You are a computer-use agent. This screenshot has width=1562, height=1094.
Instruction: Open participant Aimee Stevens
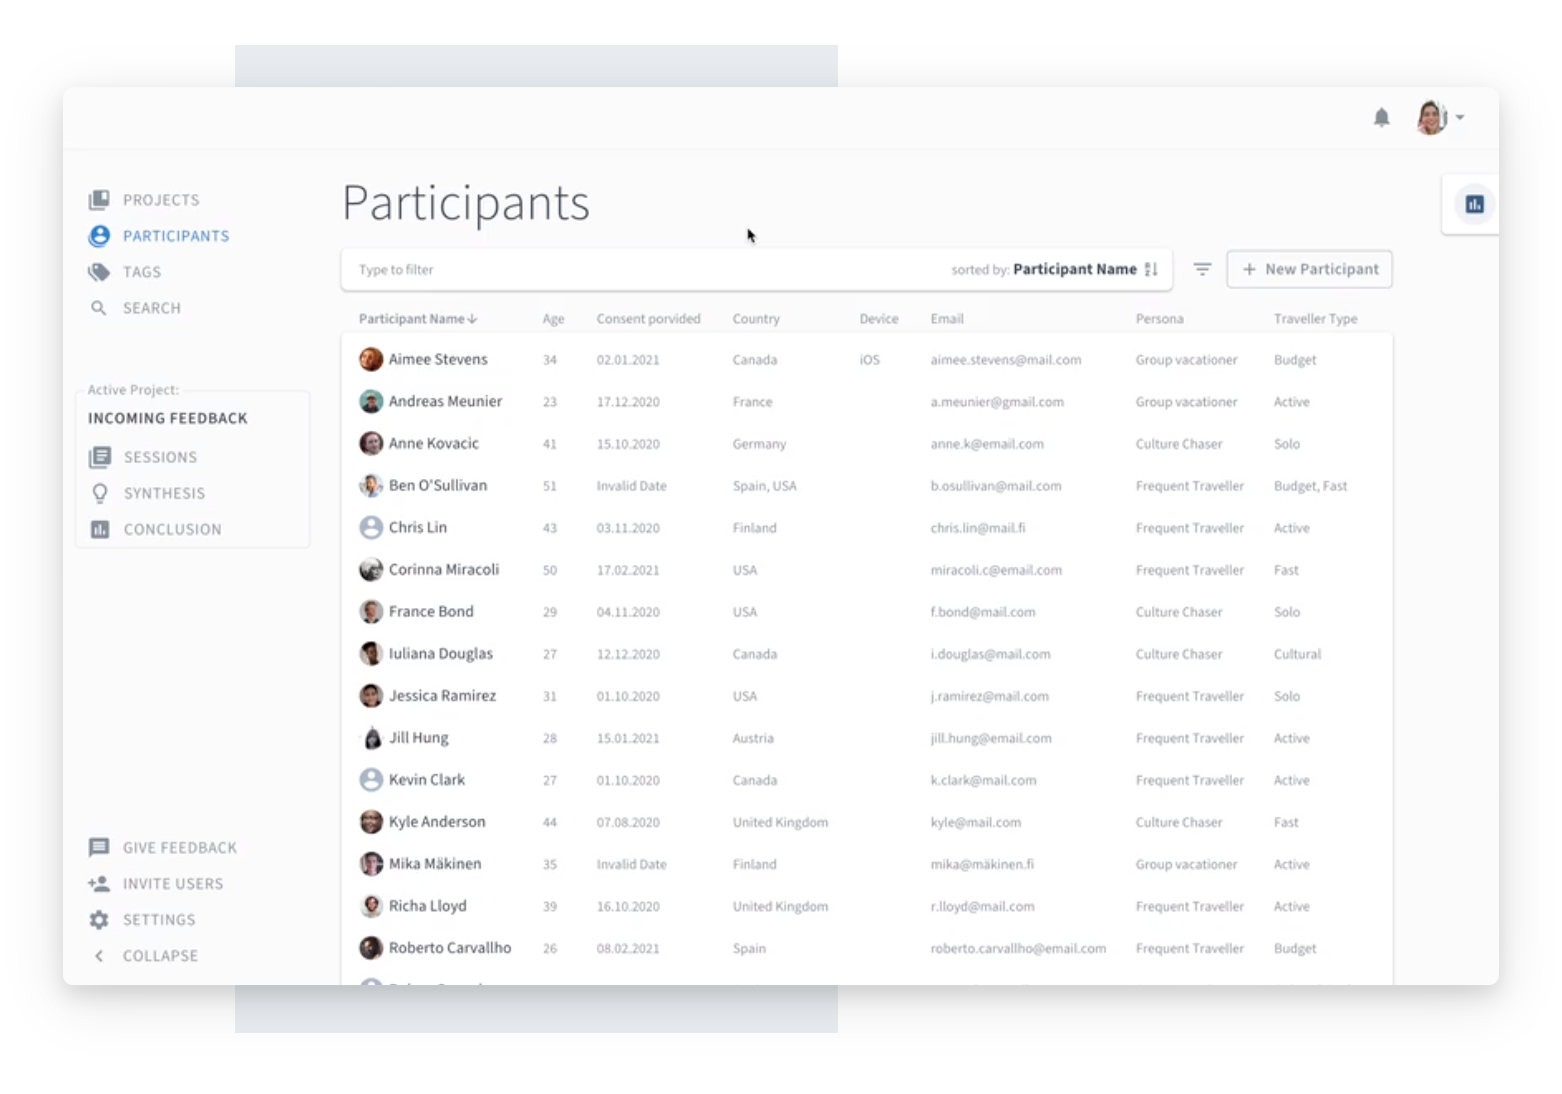click(438, 359)
